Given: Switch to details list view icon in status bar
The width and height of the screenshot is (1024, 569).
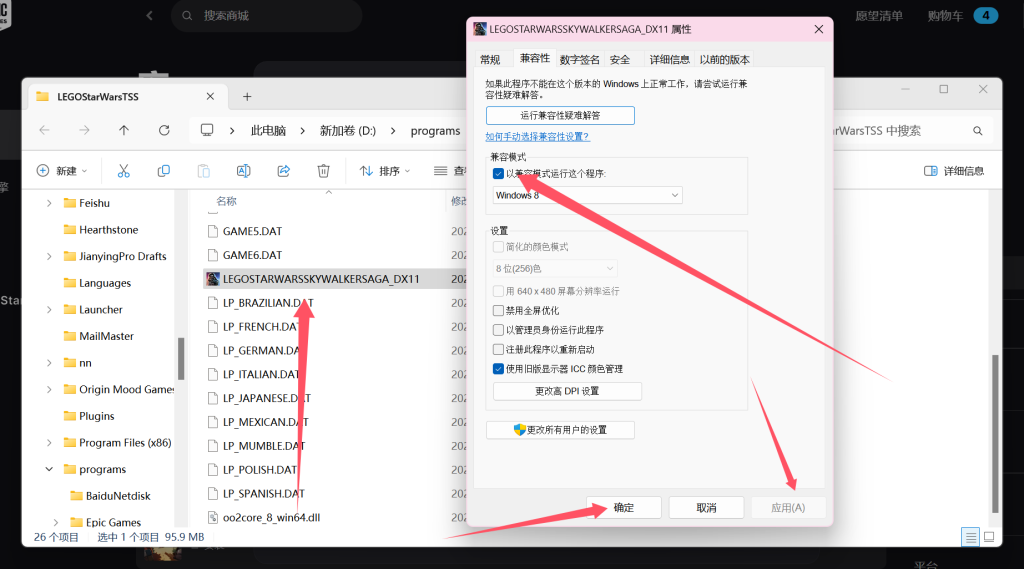Looking at the screenshot, I should 971,537.
